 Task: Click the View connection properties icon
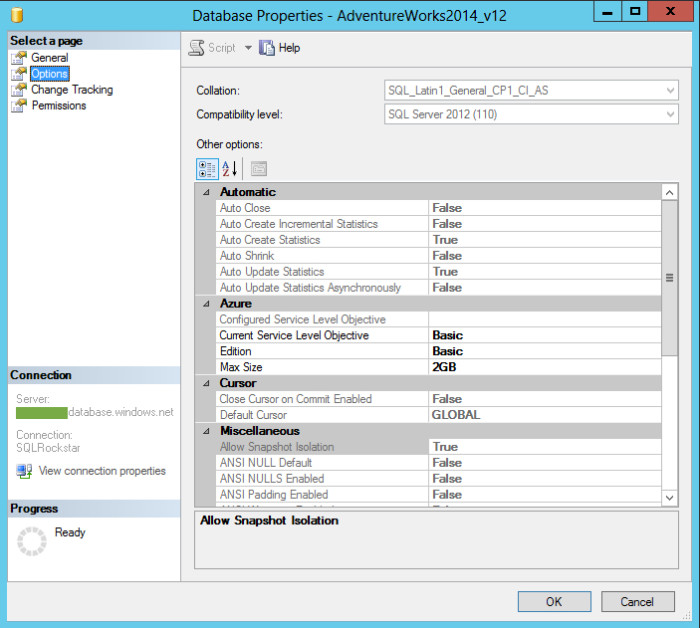point(24,471)
